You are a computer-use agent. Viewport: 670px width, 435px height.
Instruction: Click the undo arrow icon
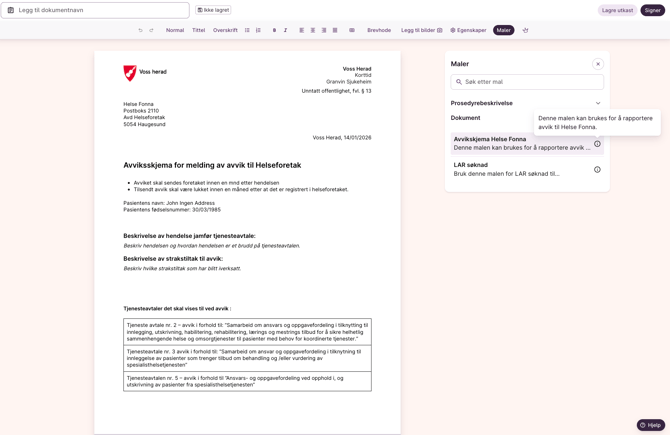pyautogui.click(x=140, y=30)
